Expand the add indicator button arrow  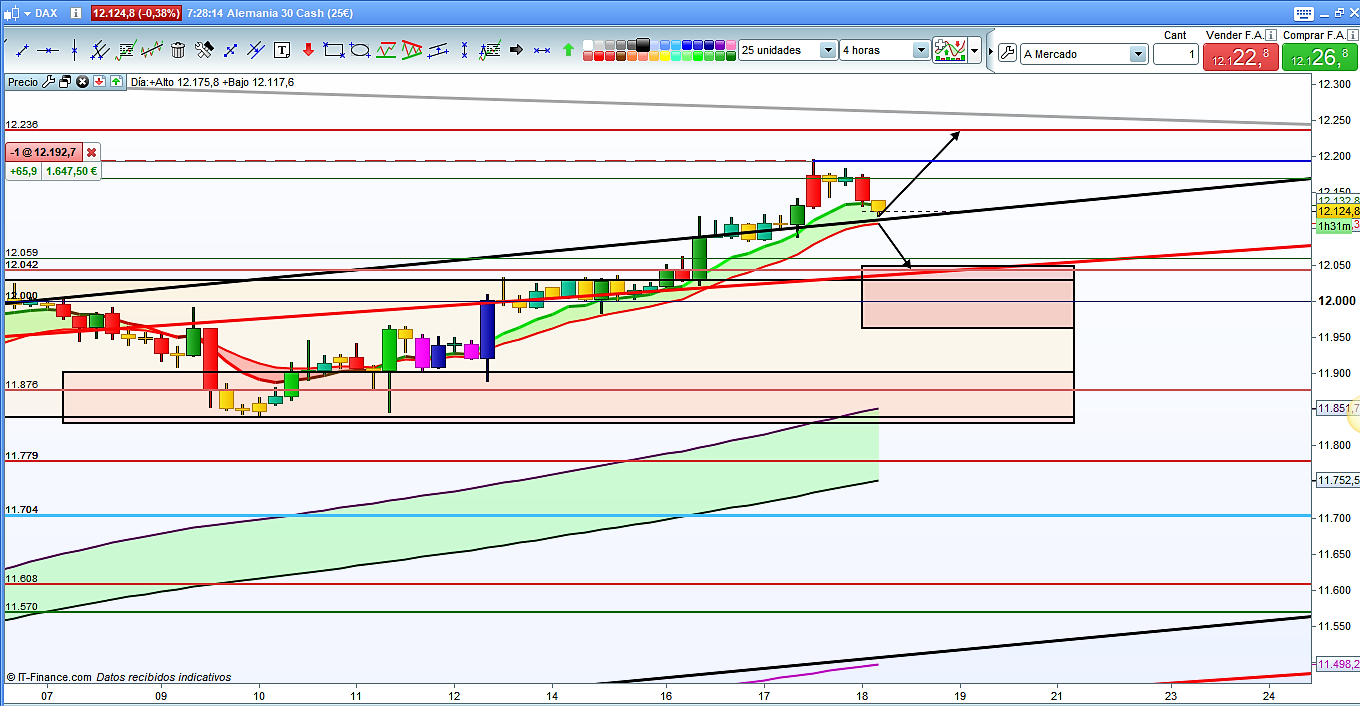(974, 50)
